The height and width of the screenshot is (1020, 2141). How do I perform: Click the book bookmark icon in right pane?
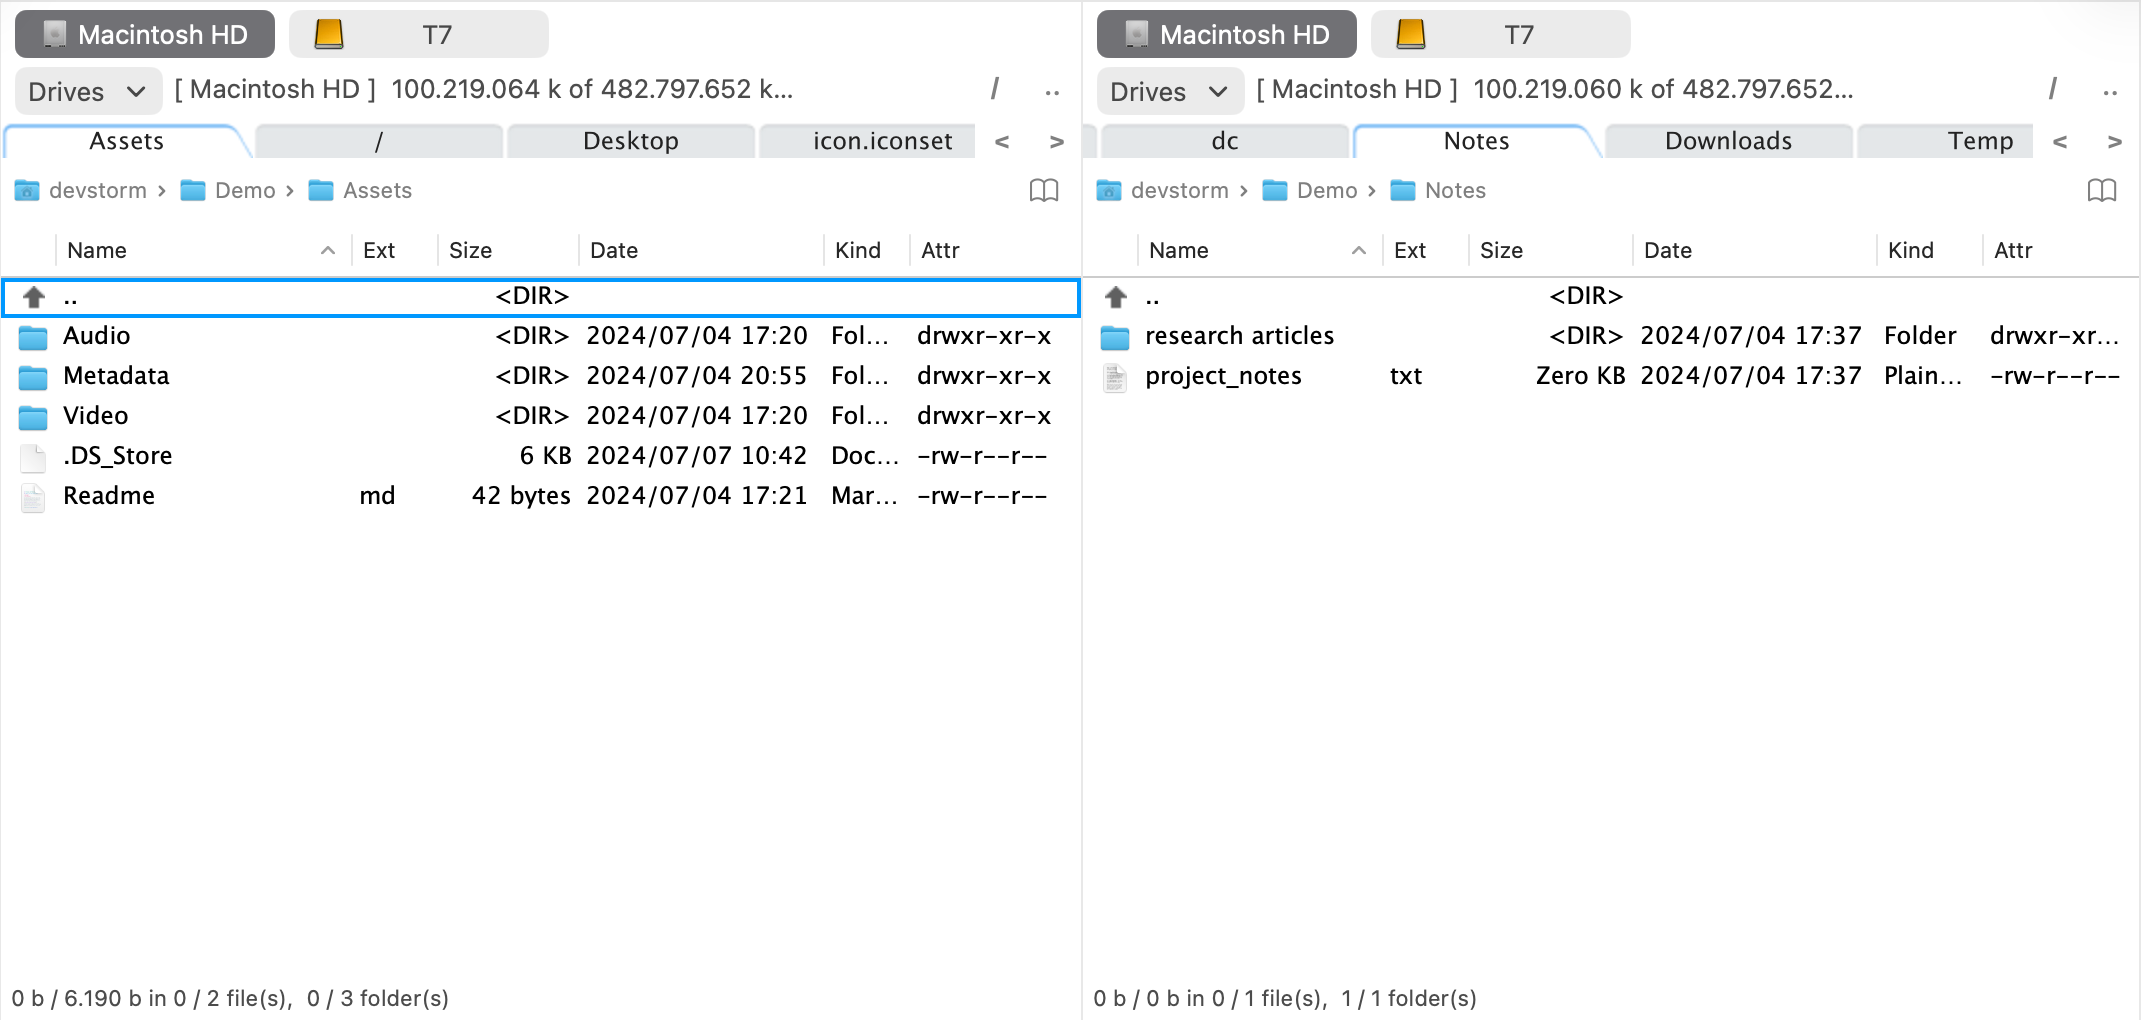2103,190
